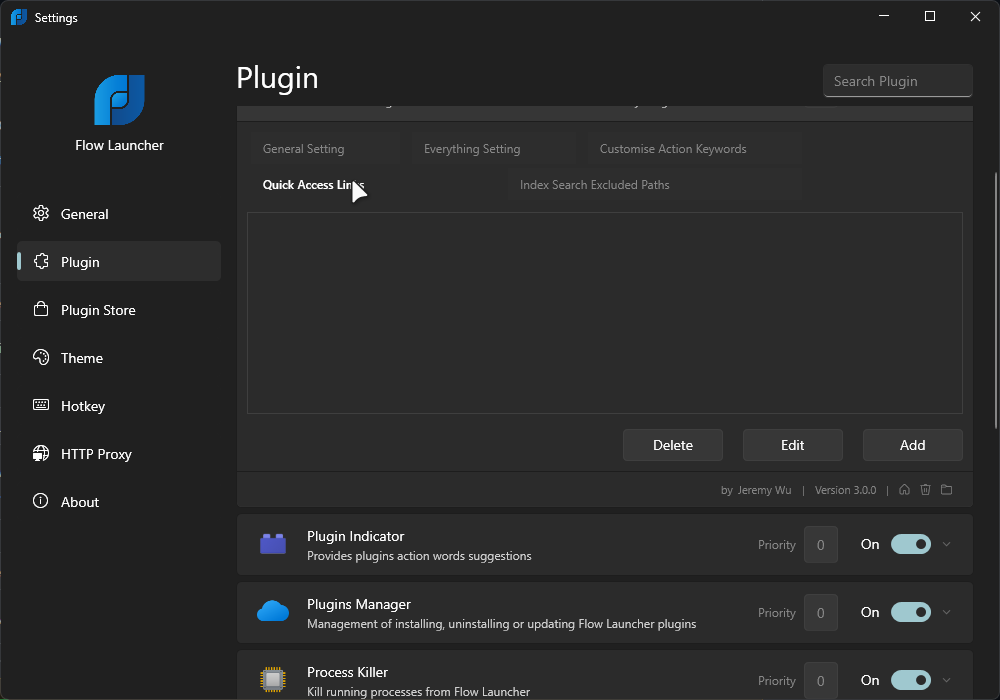Expand Plugin Indicator details chevron
Viewport: 1000px width, 700px height.
click(x=946, y=544)
